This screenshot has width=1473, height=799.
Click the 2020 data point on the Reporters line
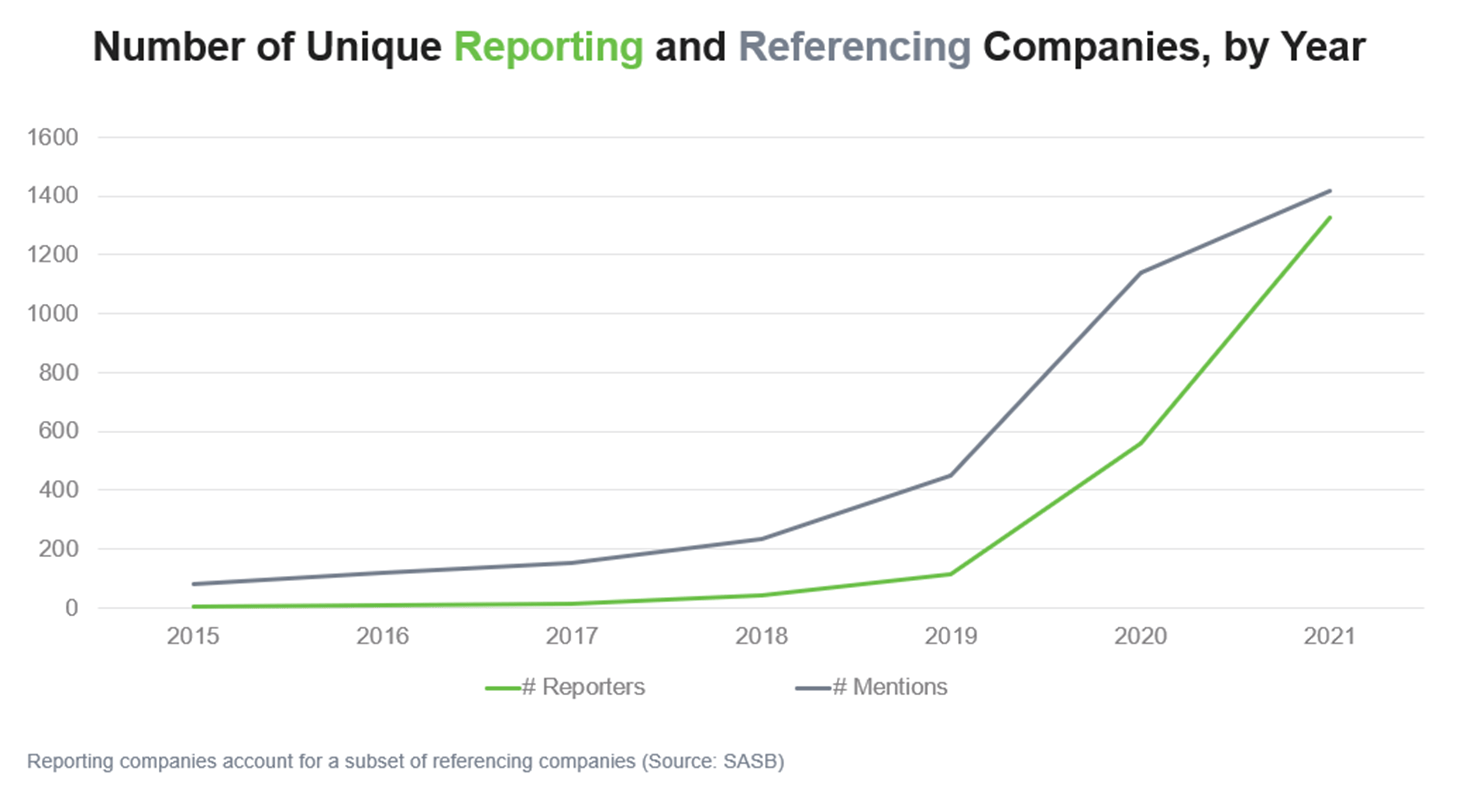click(x=1139, y=441)
